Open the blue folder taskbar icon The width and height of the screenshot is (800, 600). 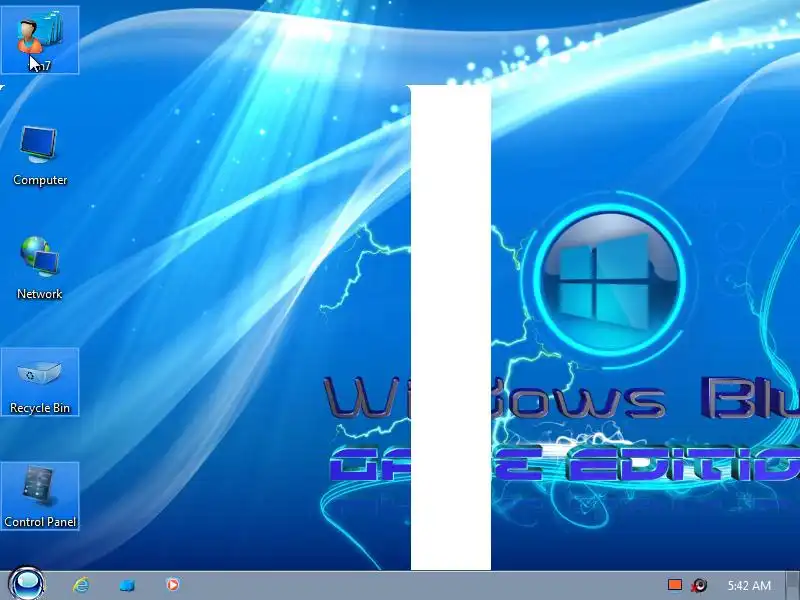(127, 585)
